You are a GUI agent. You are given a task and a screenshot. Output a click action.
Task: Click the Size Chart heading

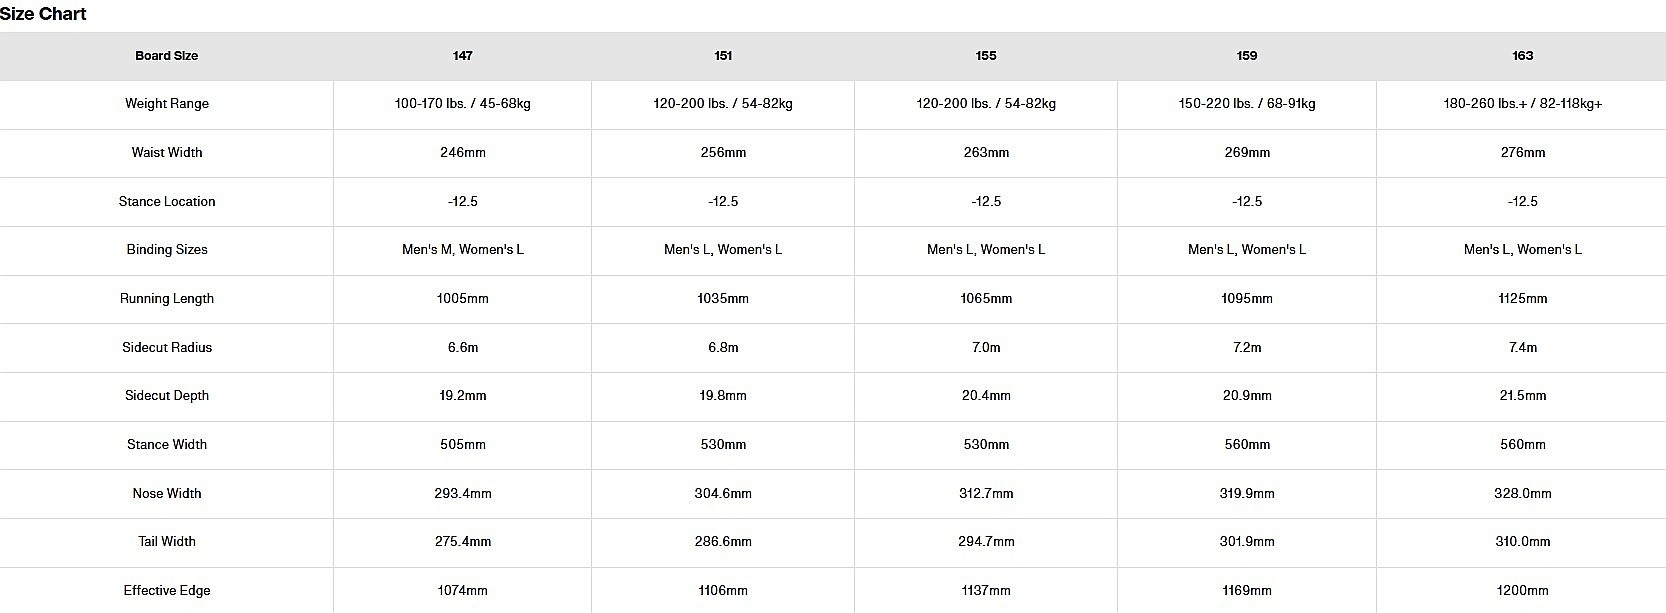(43, 14)
